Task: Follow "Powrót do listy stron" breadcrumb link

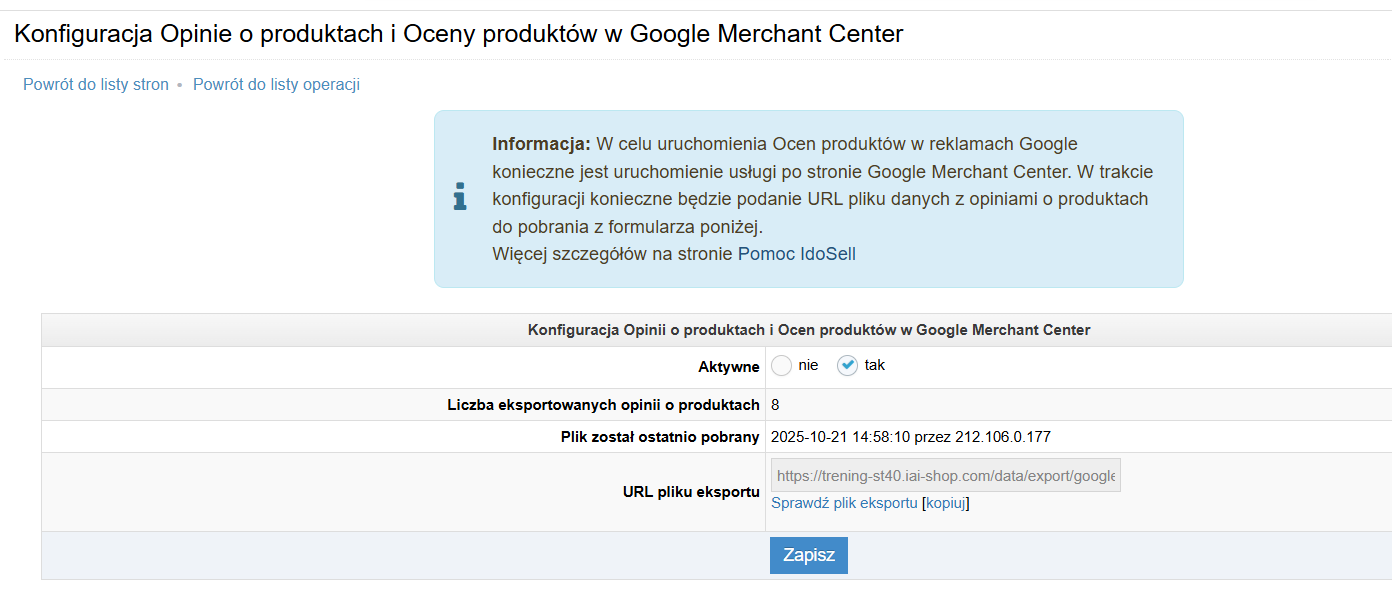Action: 95,85
